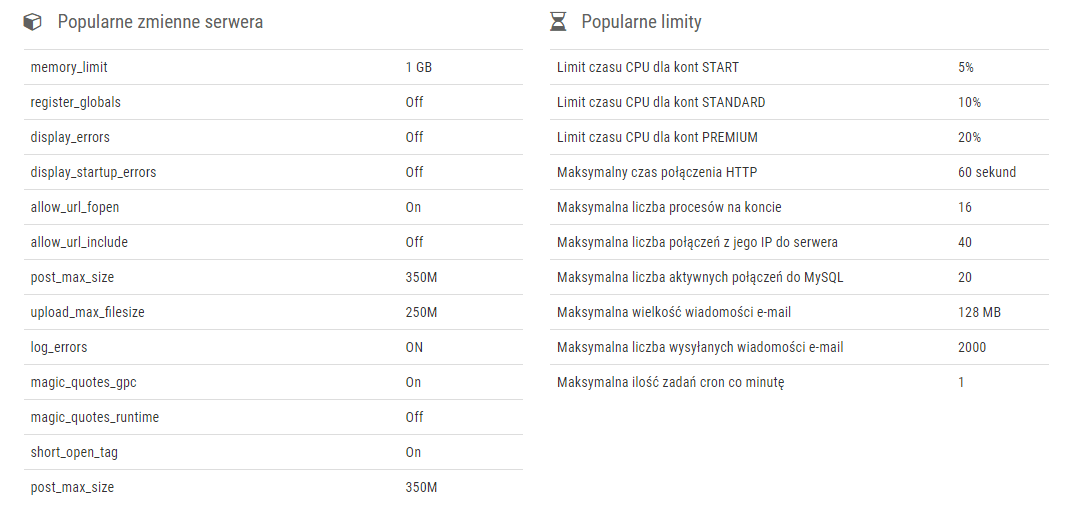Viewport: 1065px width, 532px height.
Task: Click the display_startup_errors label
Action: [x=93, y=172]
